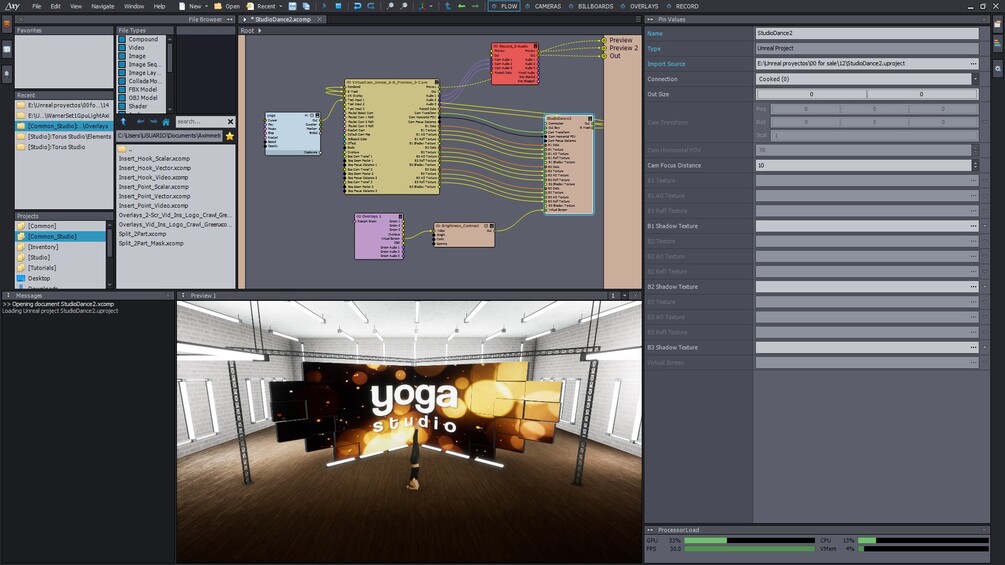The width and height of the screenshot is (1005, 565).
Task: Click the green forward arrow in the main toolbar
Action: pos(475,6)
